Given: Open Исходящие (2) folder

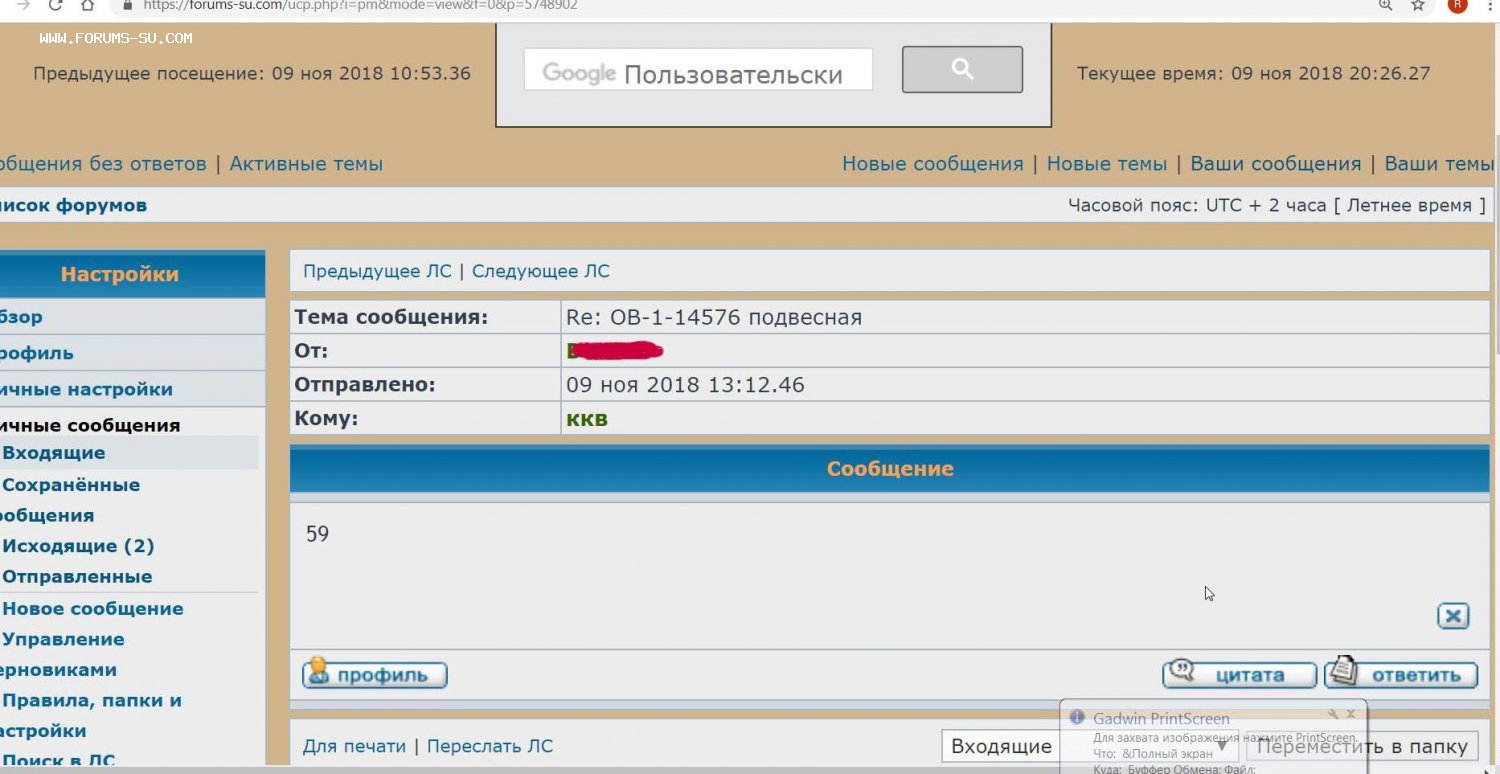Looking at the screenshot, I should [78, 546].
